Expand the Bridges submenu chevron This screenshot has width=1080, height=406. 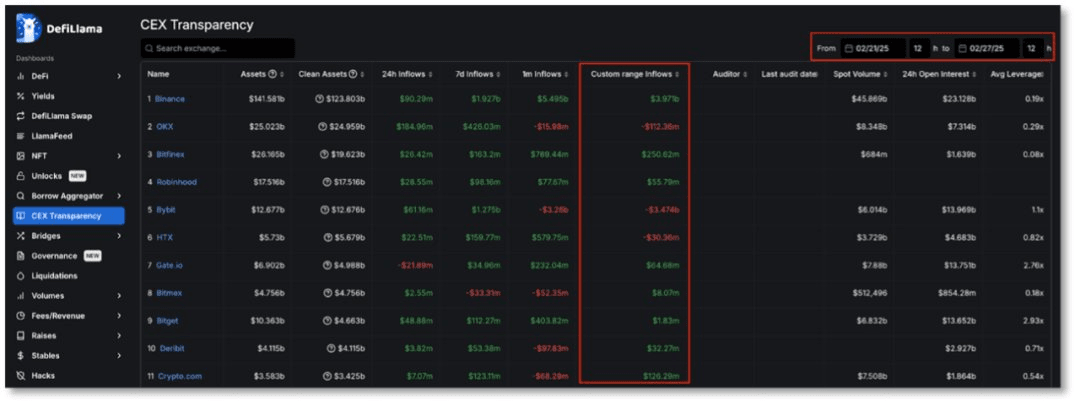118,236
